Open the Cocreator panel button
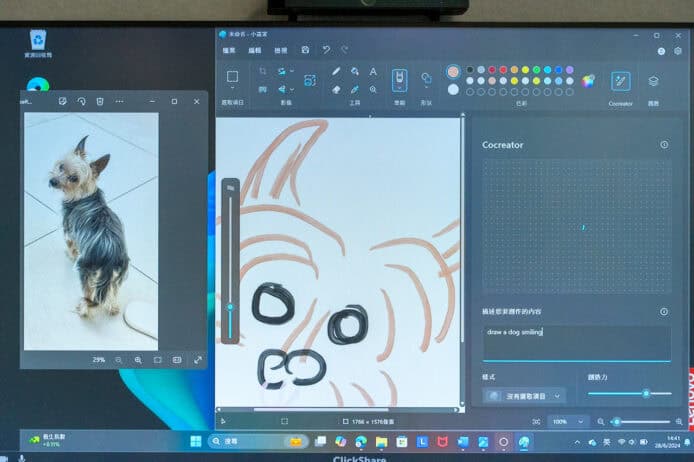The height and width of the screenshot is (462, 694). pos(620,81)
